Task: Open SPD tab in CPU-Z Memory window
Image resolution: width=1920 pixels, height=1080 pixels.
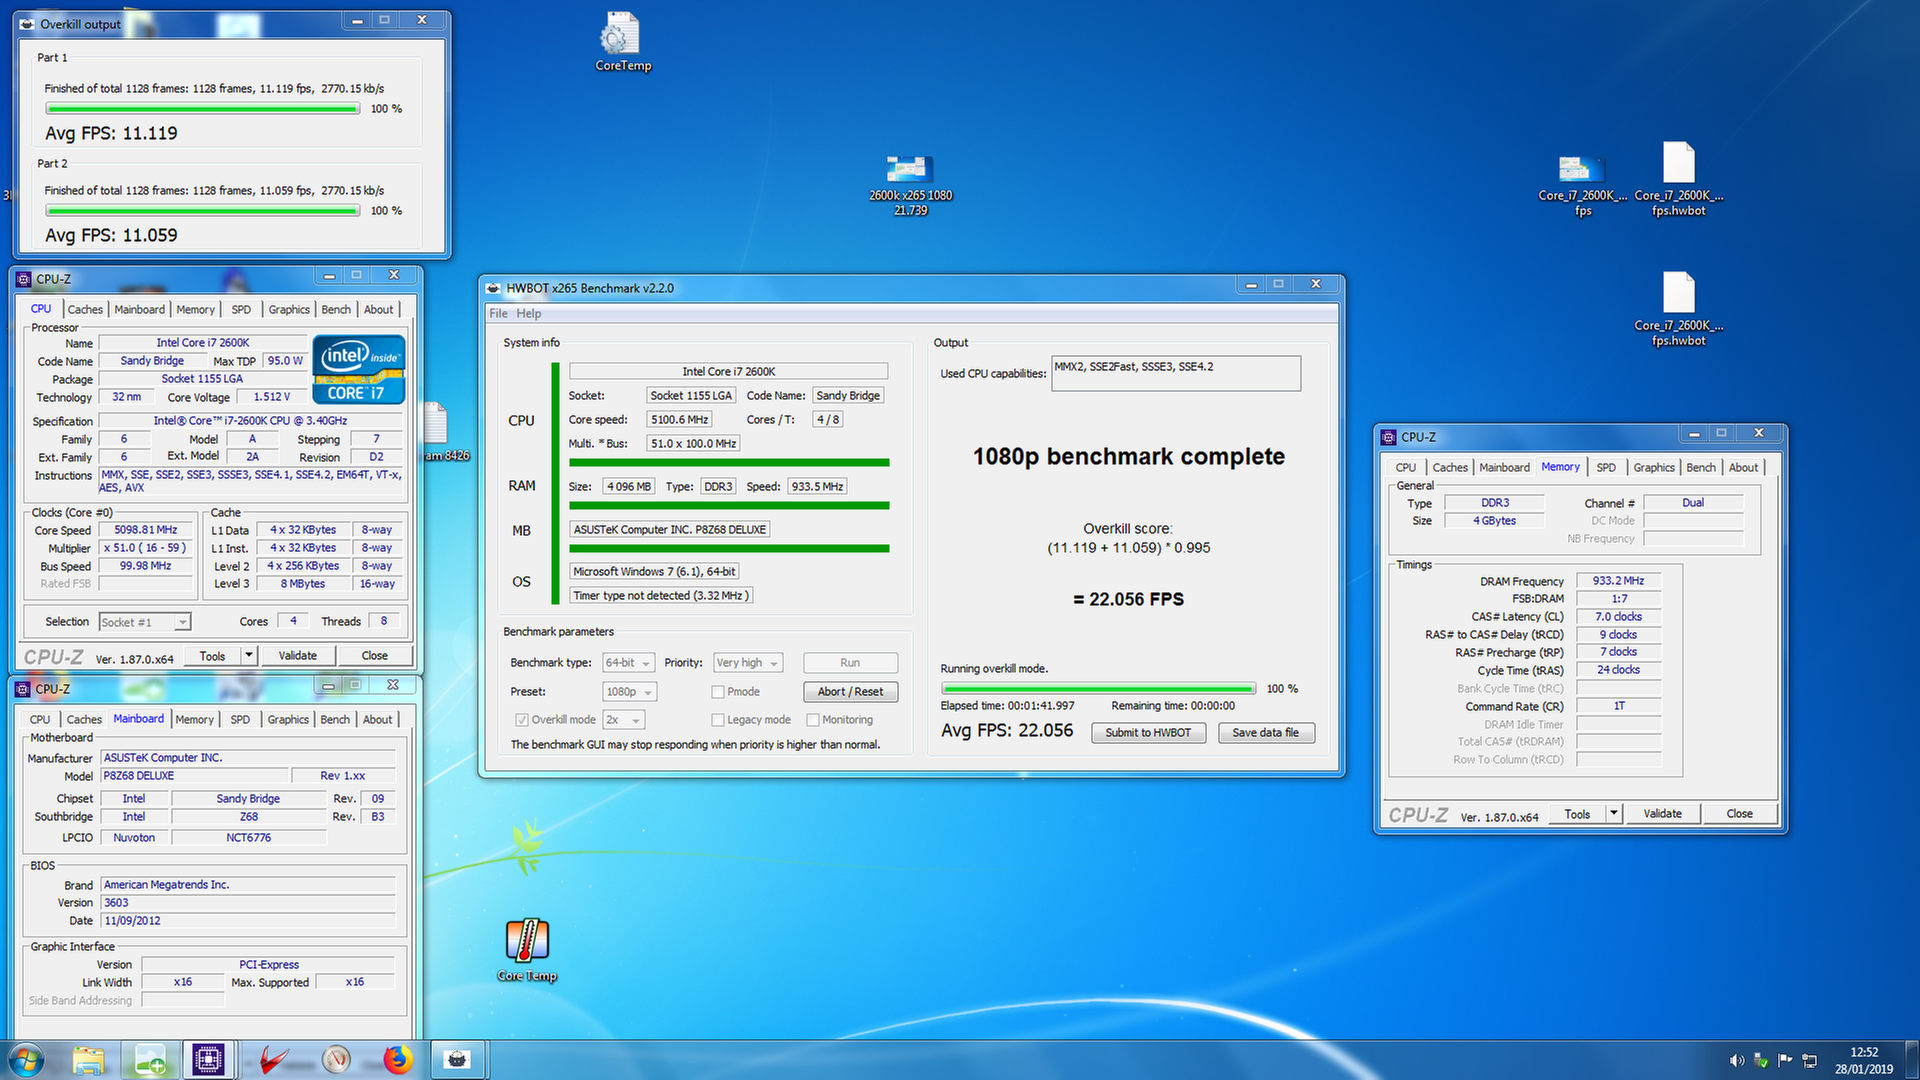Action: coord(1606,468)
